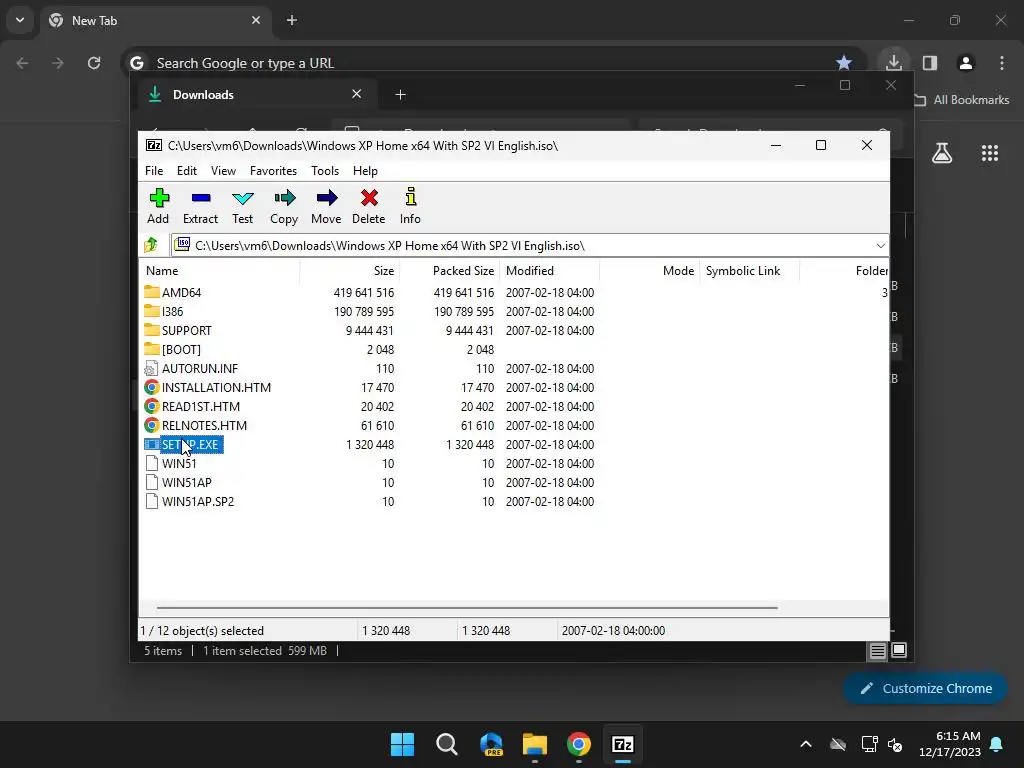Viewport: 1024px width, 768px height.
Task: Sort by Symbolic Link column header
Action: 749,270
